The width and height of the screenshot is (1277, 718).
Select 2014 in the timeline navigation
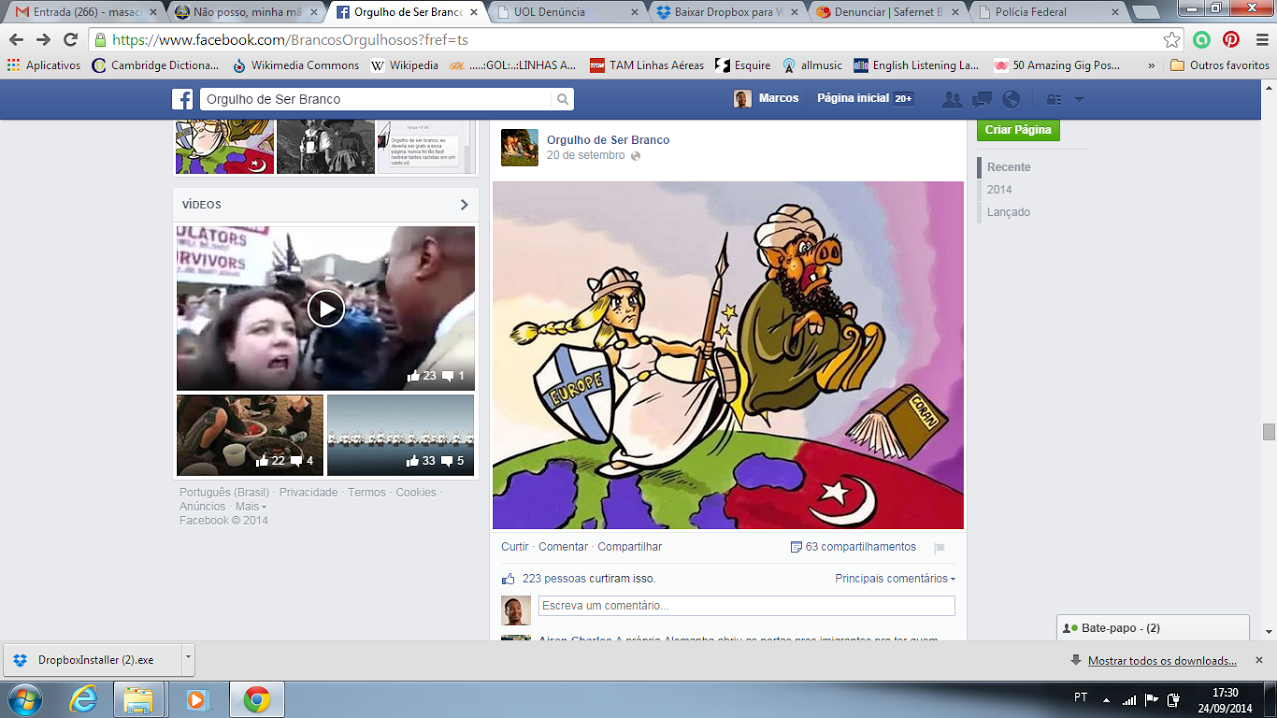pyautogui.click(x=999, y=190)
